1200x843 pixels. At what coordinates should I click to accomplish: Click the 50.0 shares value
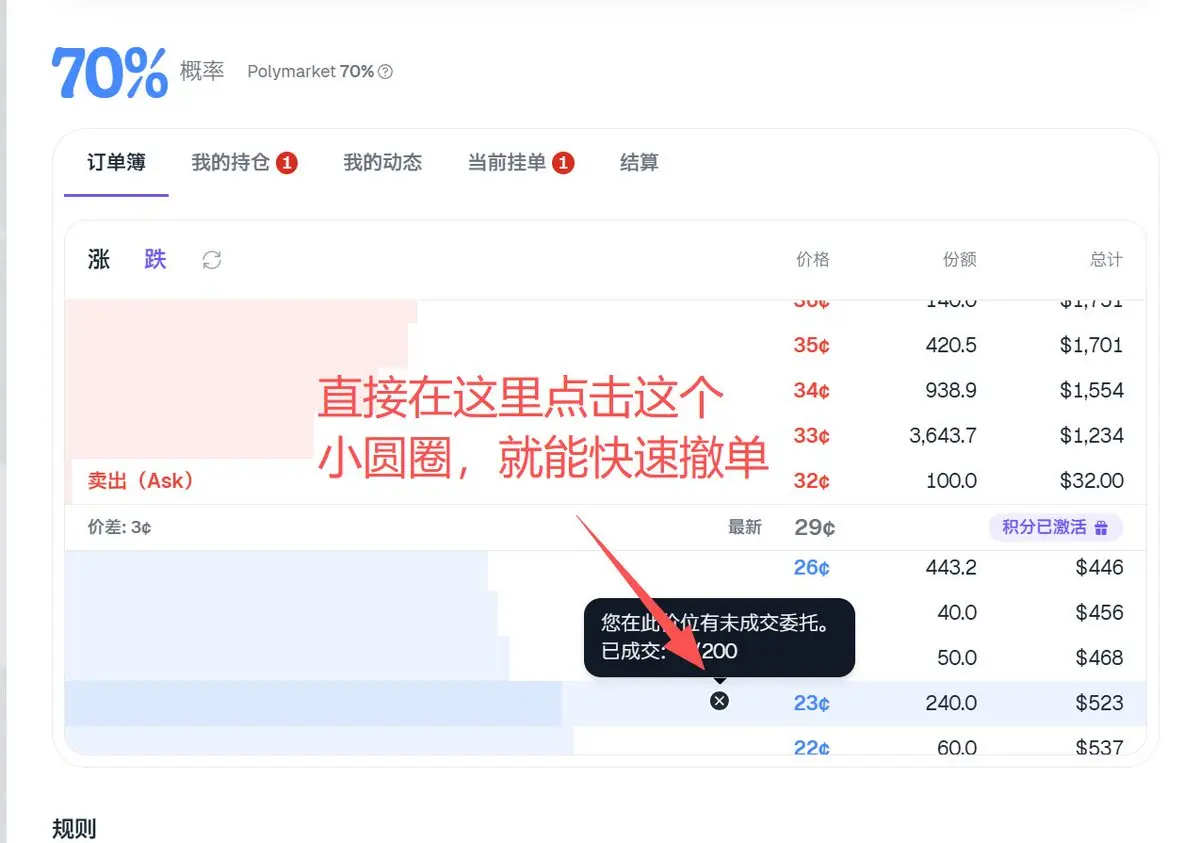958,658
